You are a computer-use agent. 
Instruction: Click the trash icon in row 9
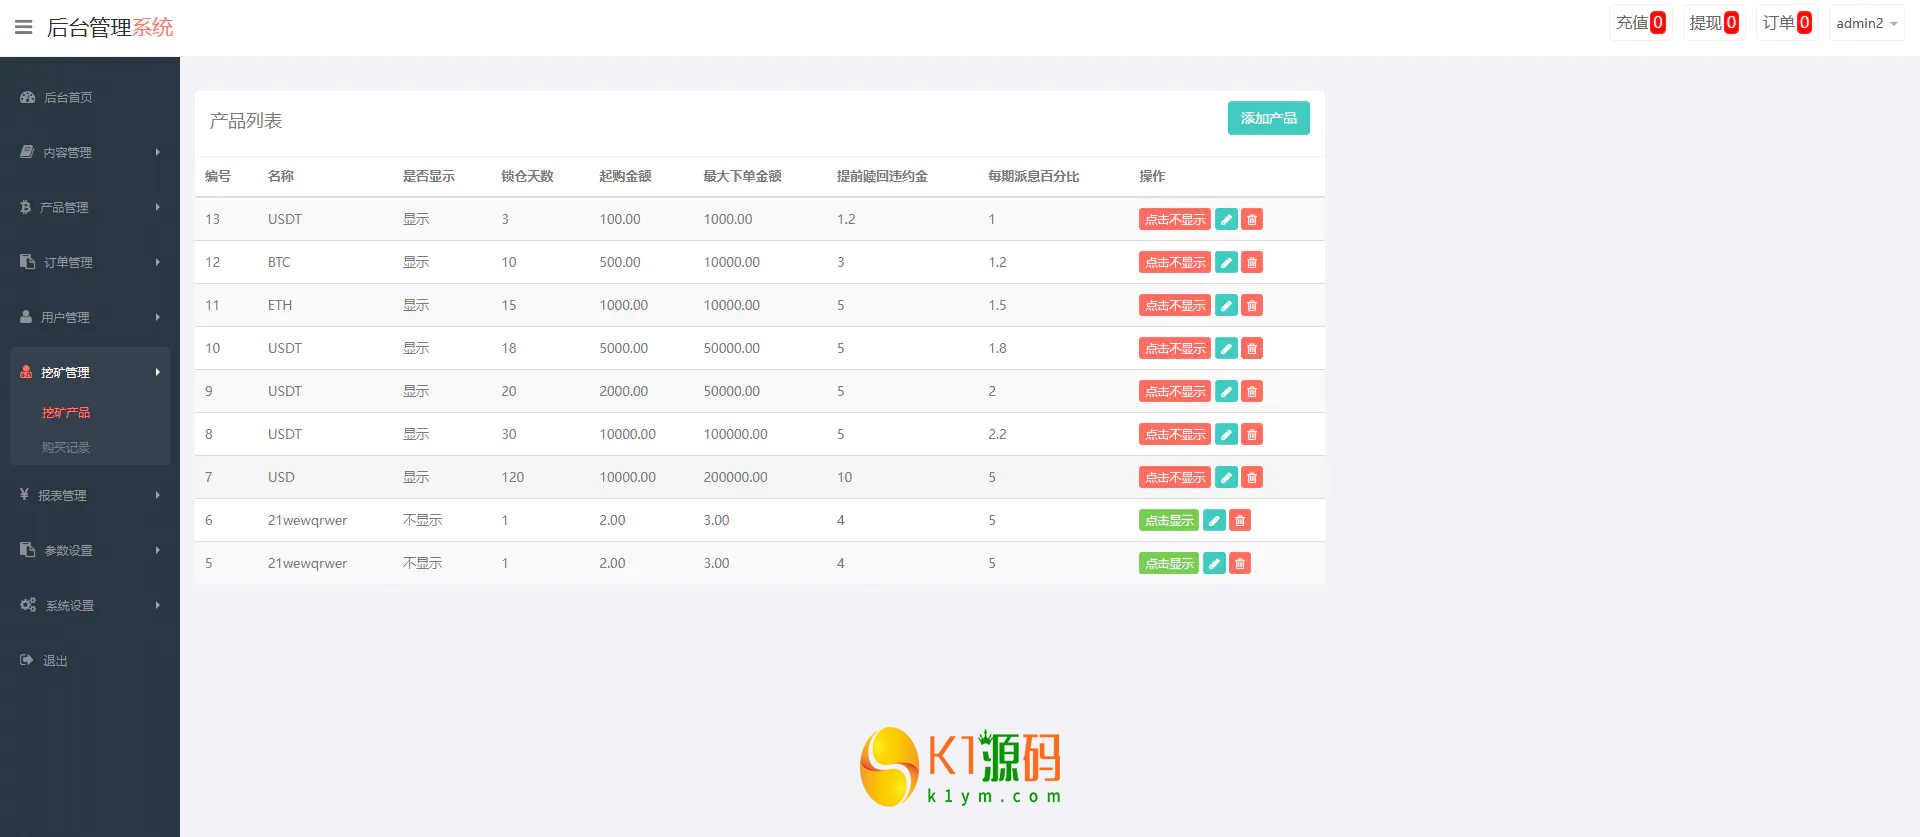point(1252,391)
